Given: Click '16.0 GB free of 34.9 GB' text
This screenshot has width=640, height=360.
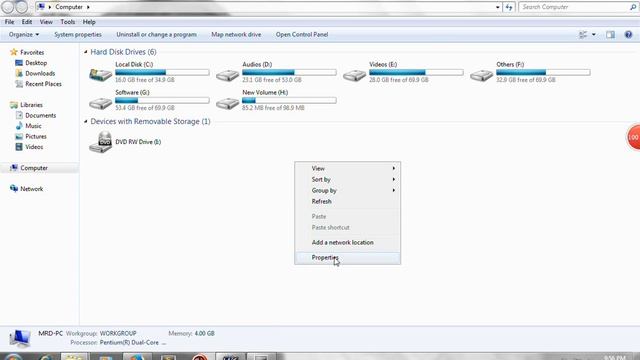Looking at the screenshot, I should (145, 80).
